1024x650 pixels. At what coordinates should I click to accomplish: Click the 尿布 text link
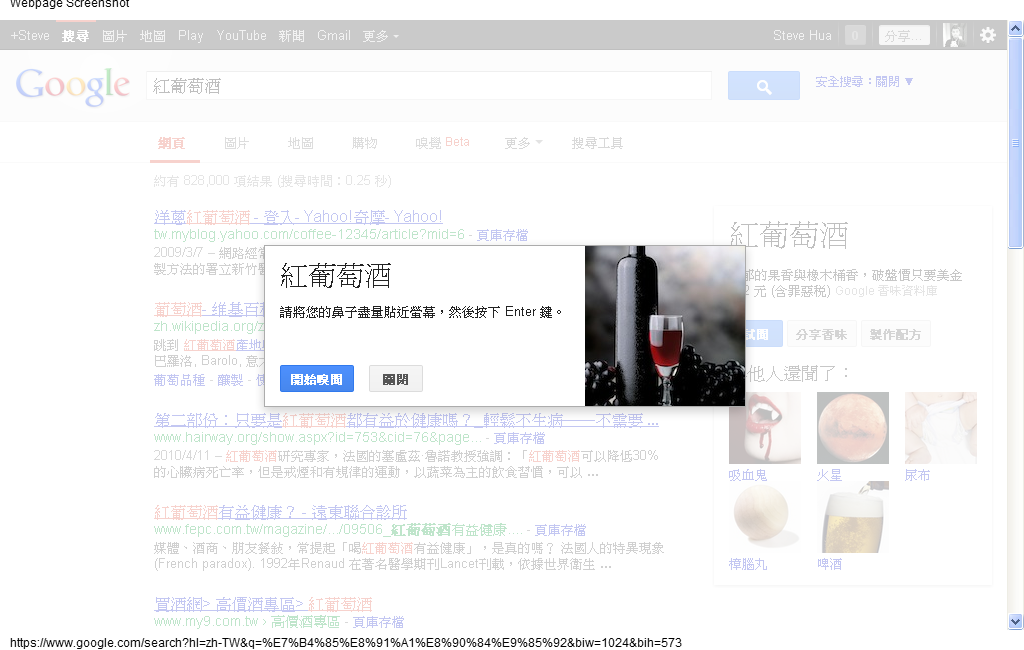(917, 476)
